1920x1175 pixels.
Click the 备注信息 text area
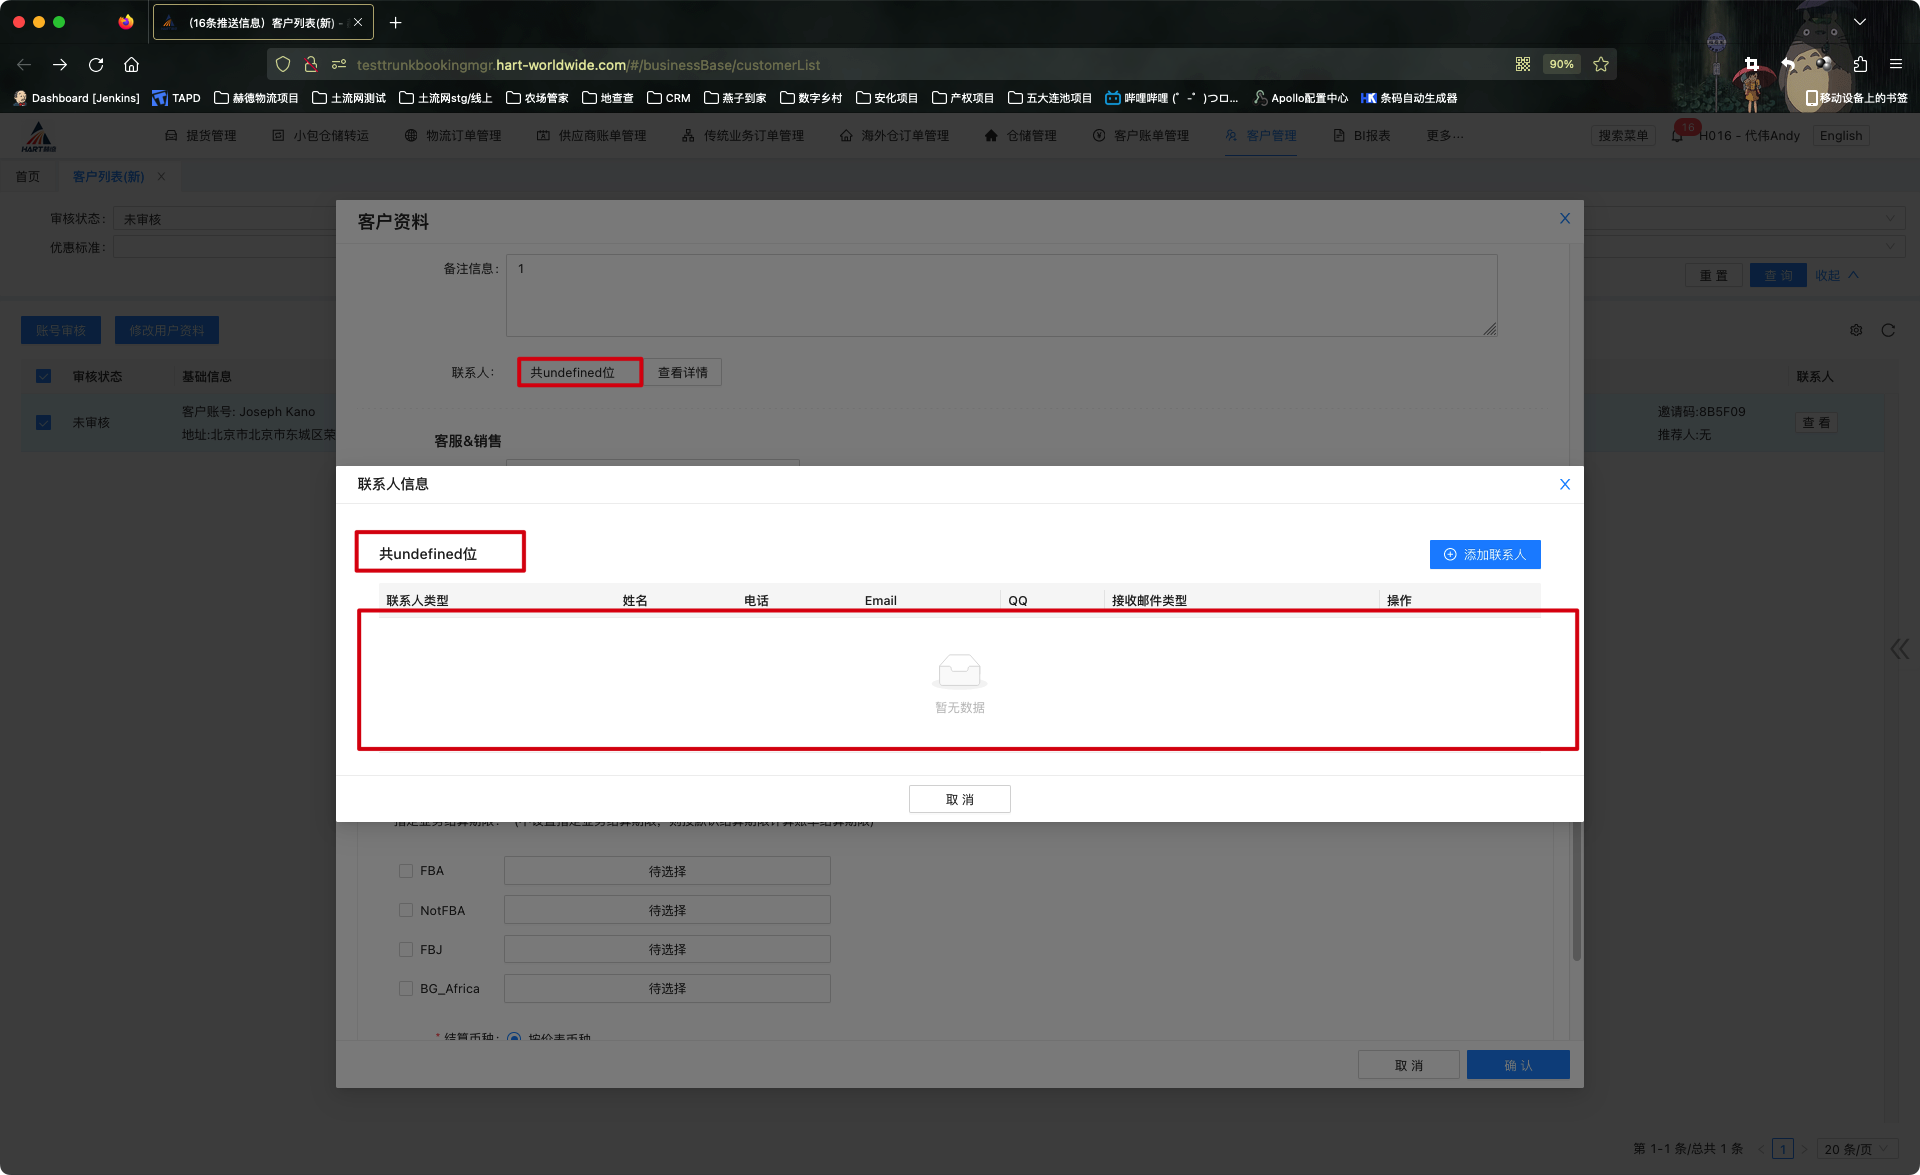click(1000, 295)
